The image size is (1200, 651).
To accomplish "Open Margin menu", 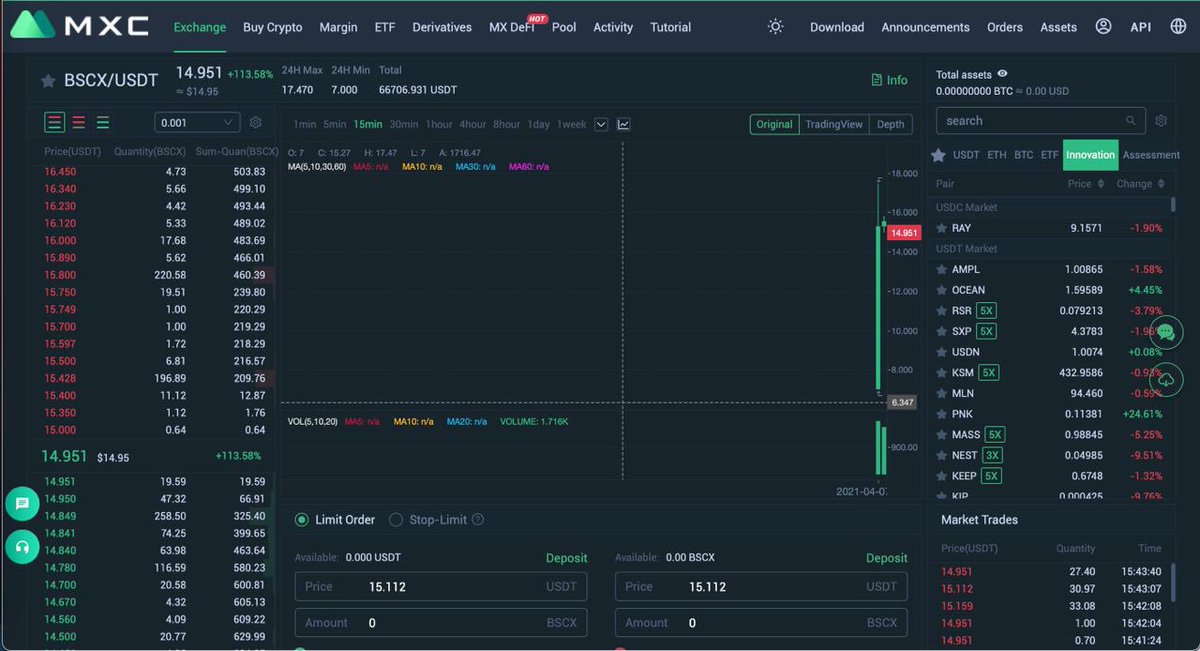I will (x=338, y=27).
